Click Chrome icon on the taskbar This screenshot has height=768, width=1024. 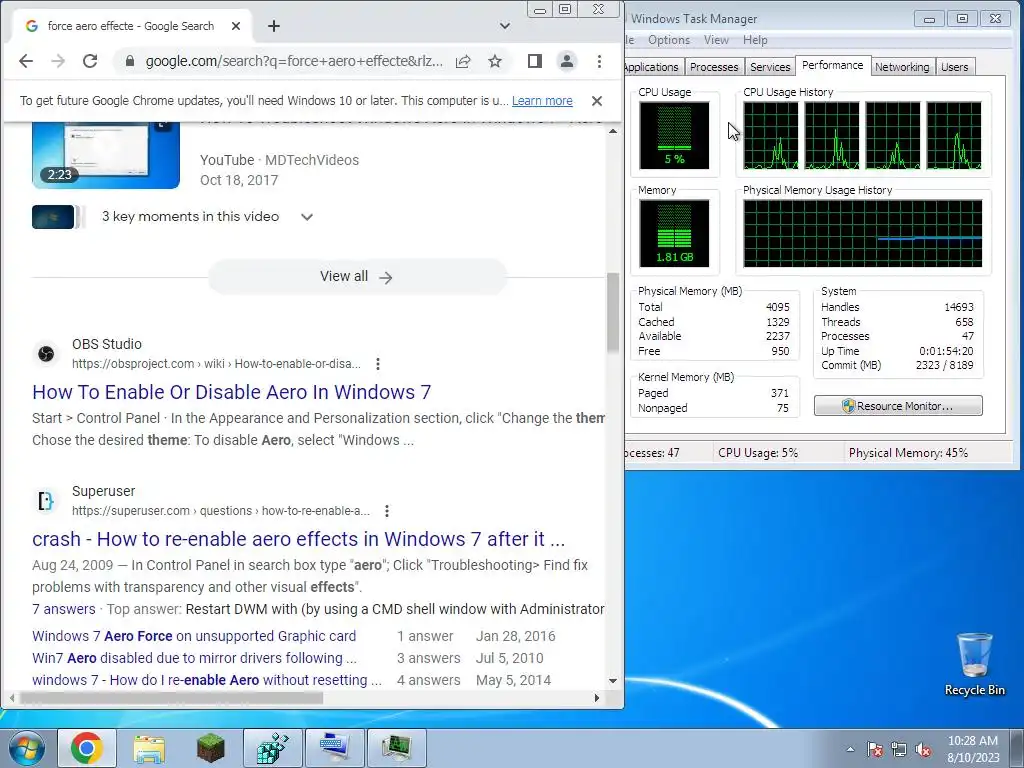point(87,748)
